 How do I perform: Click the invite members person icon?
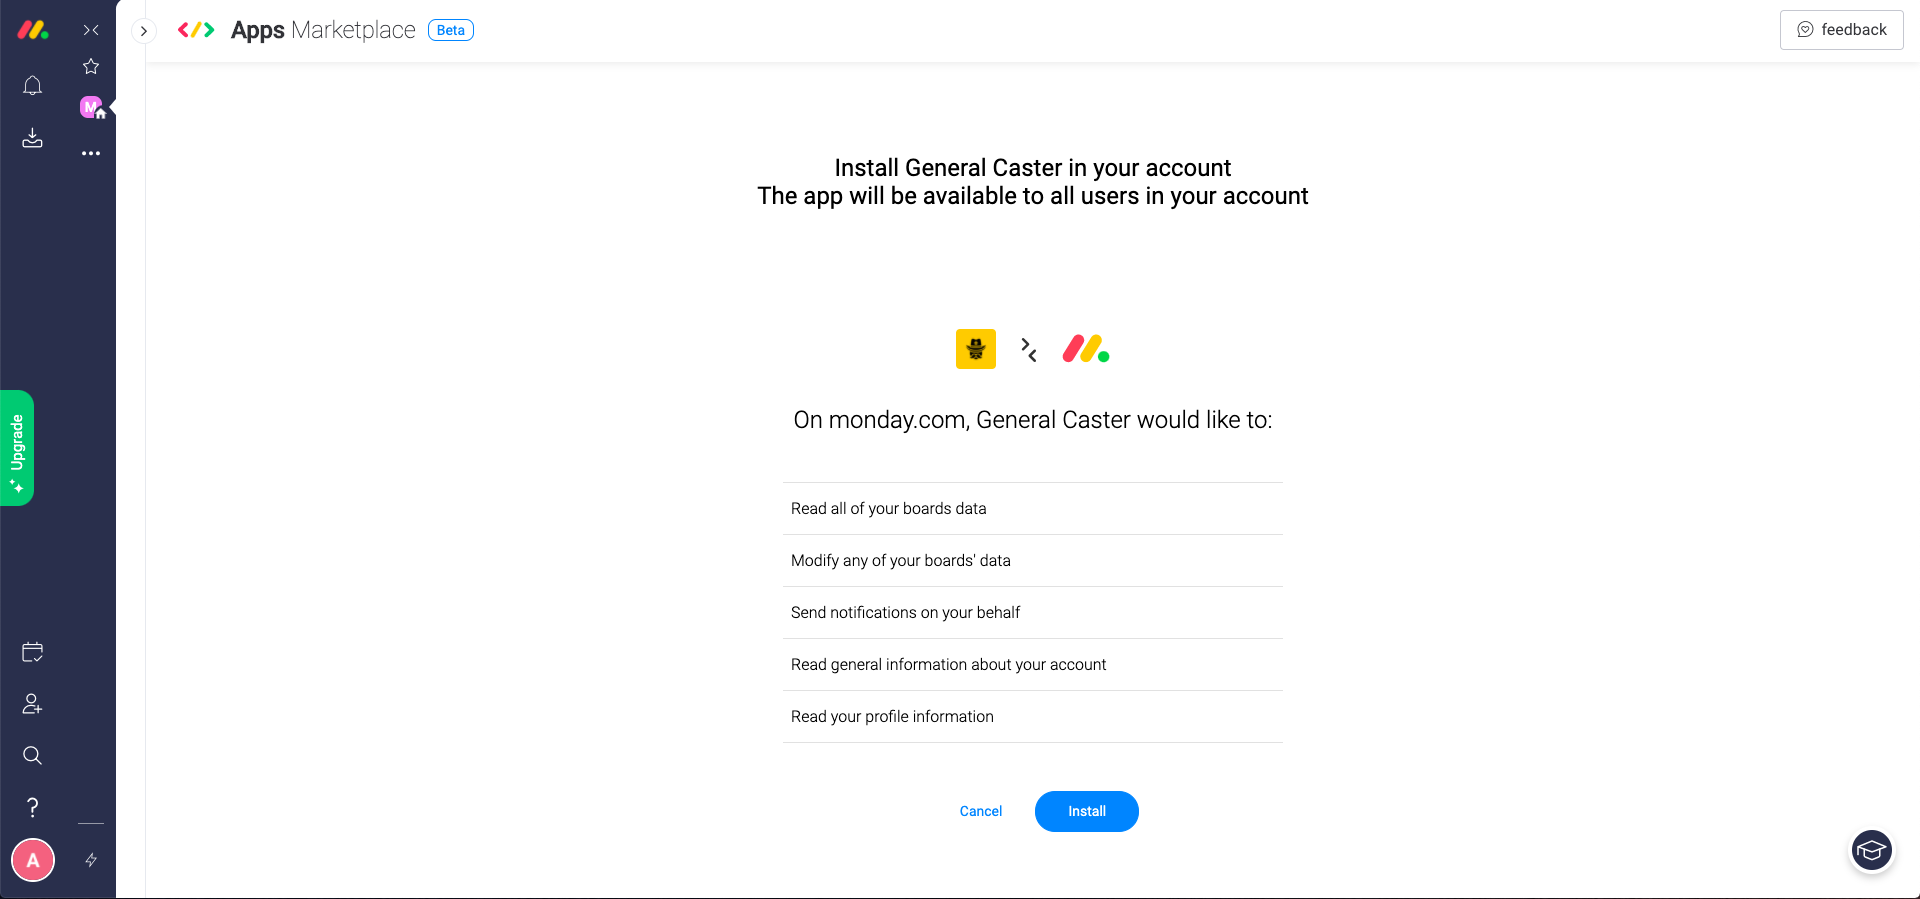(x=32, y=704)
